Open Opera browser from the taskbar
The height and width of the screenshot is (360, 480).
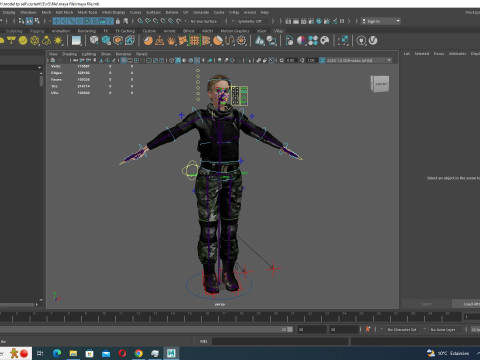click(122, 353)
